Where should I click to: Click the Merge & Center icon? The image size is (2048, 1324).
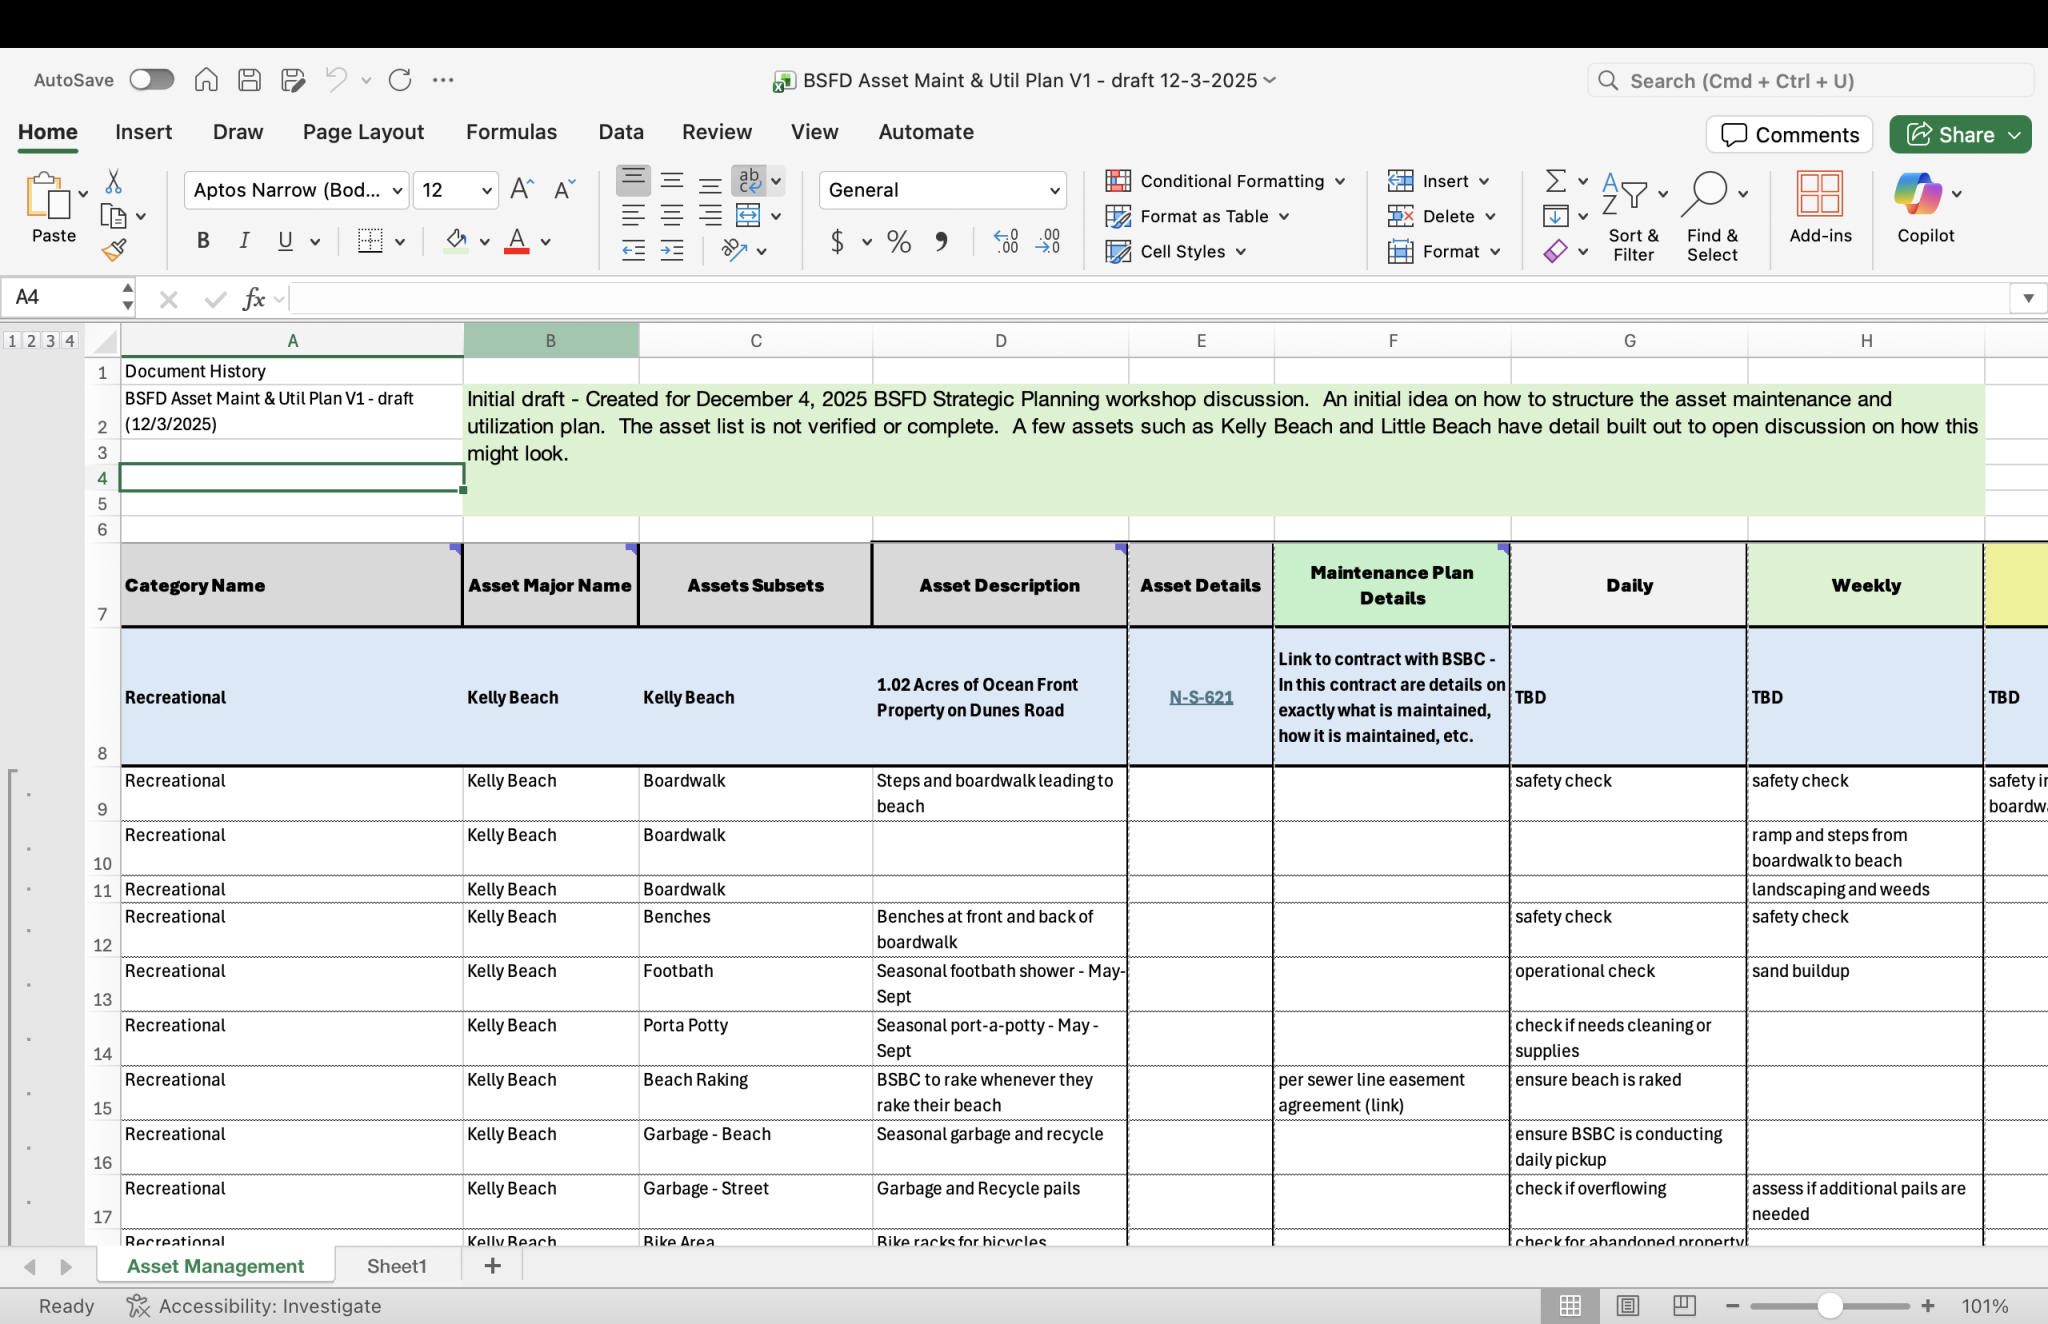pos(748,215)
